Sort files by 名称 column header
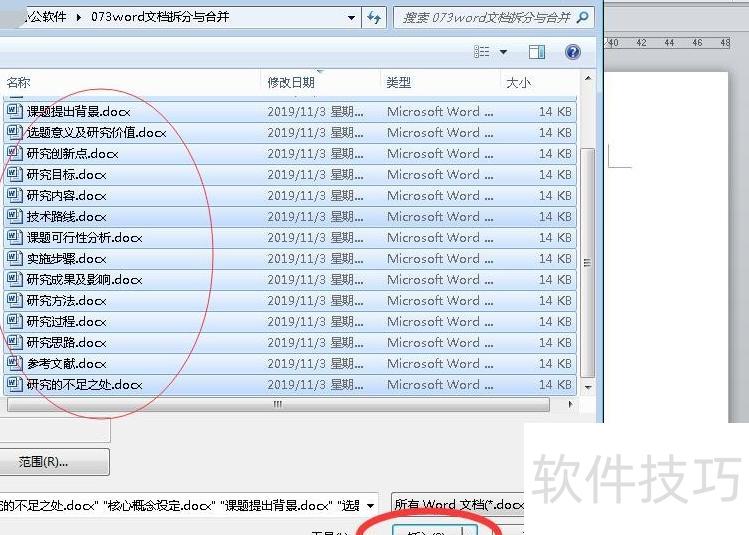Screen dimensions: 749x535 click(x=19, y=83)
